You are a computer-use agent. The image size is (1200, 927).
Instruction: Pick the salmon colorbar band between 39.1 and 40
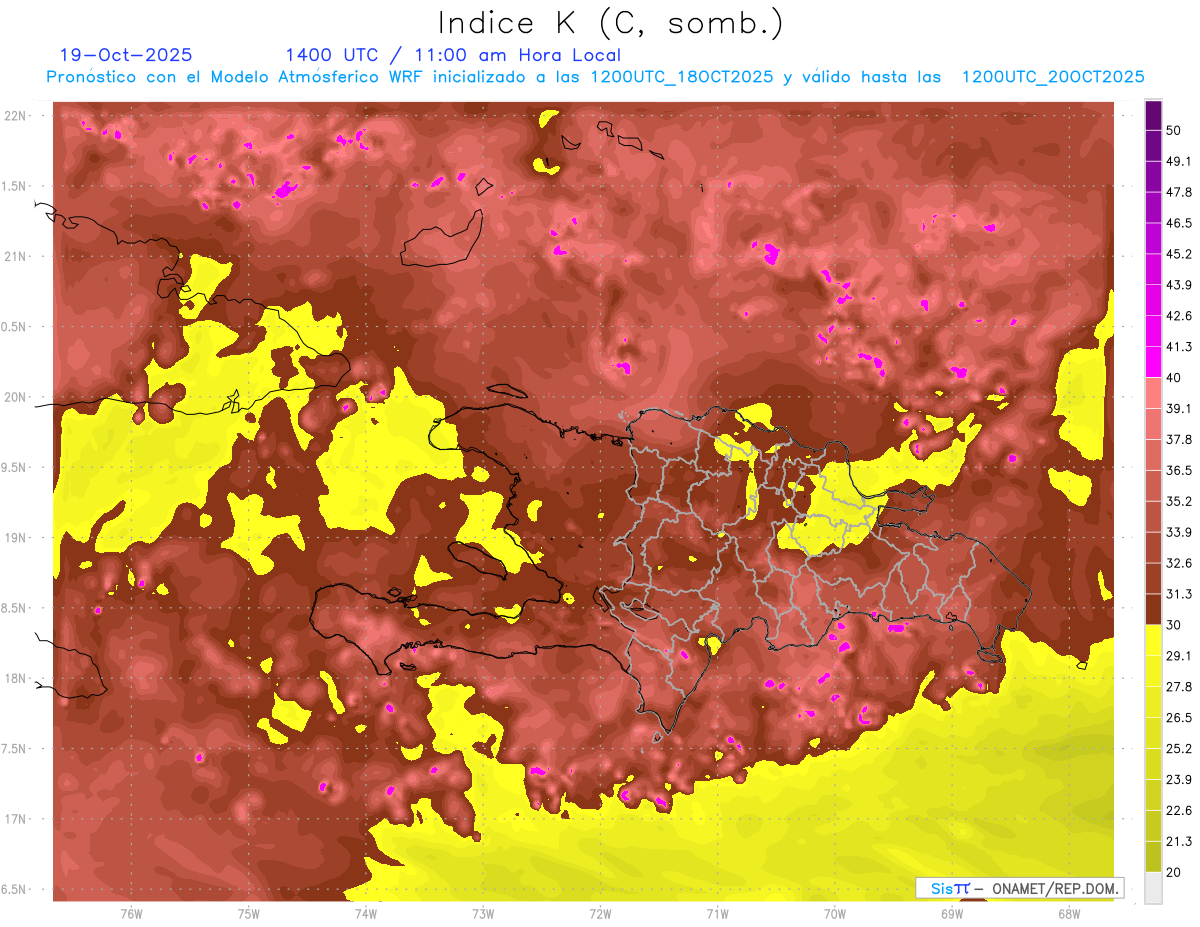coord(1153,393)
